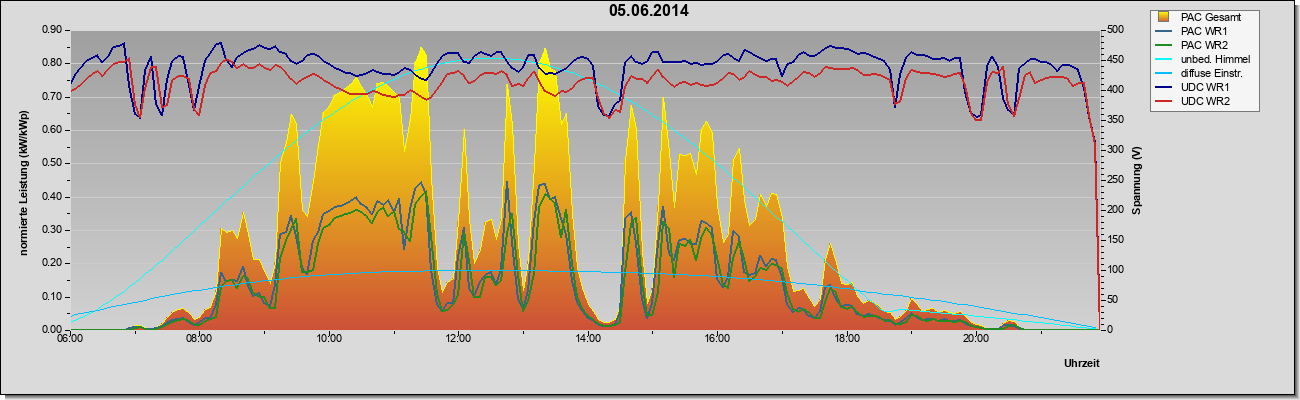Click the PAC Gesamt legend color swatch
This screenshot has height=400, width=1300.
(x=1165, y=17)
